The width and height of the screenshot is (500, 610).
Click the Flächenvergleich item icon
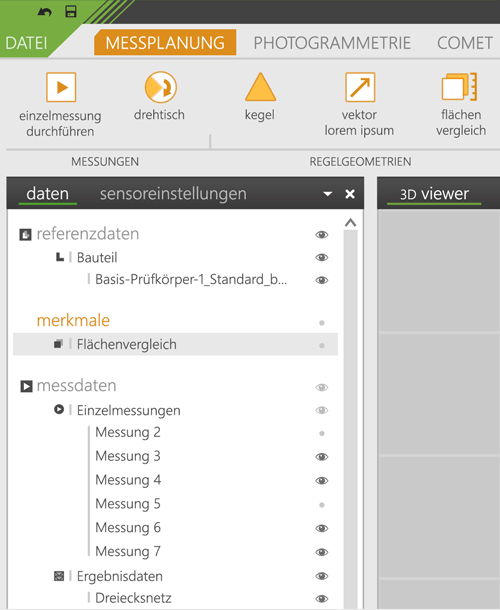(x=58, y=344)
